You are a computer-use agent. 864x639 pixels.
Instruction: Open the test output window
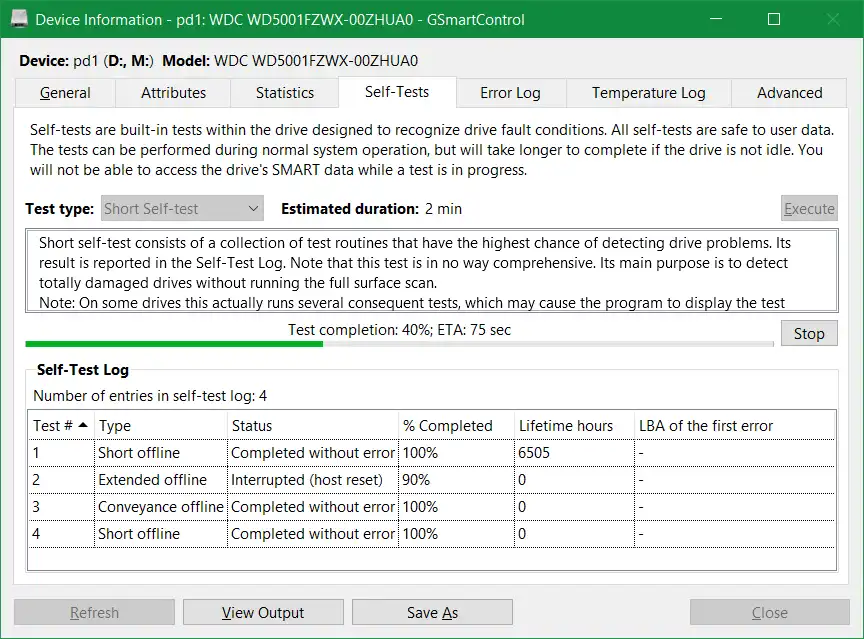click(x=262, y=612)
